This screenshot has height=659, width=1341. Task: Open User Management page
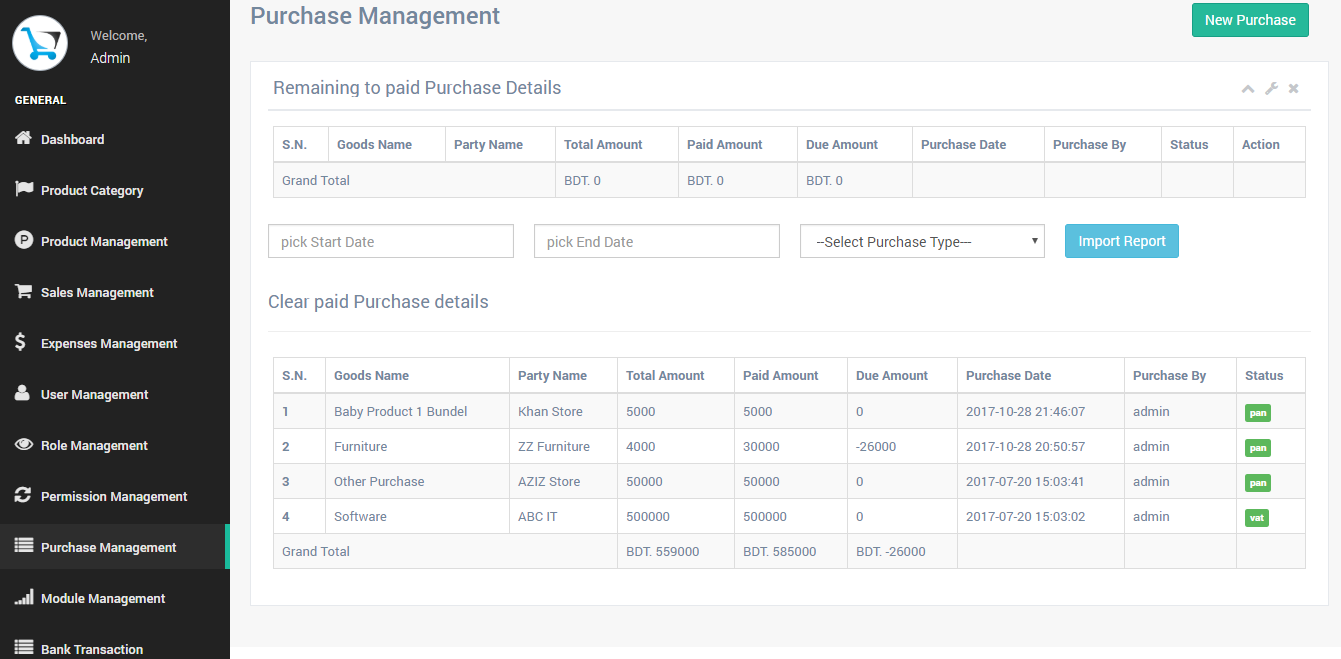click(x=114, y=394)
